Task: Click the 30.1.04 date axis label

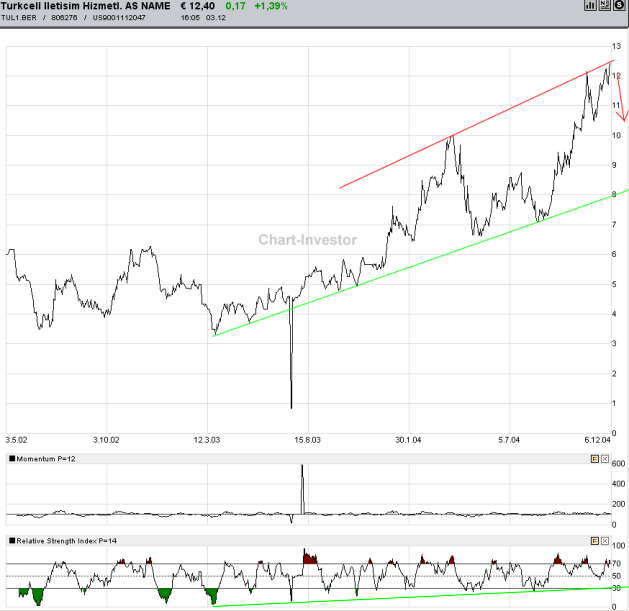Action: coord(408,440)
